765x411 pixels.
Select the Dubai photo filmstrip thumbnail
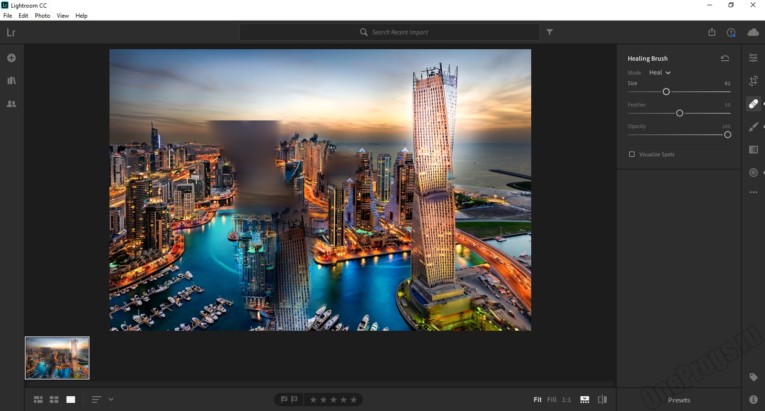[x=58, y=358]
